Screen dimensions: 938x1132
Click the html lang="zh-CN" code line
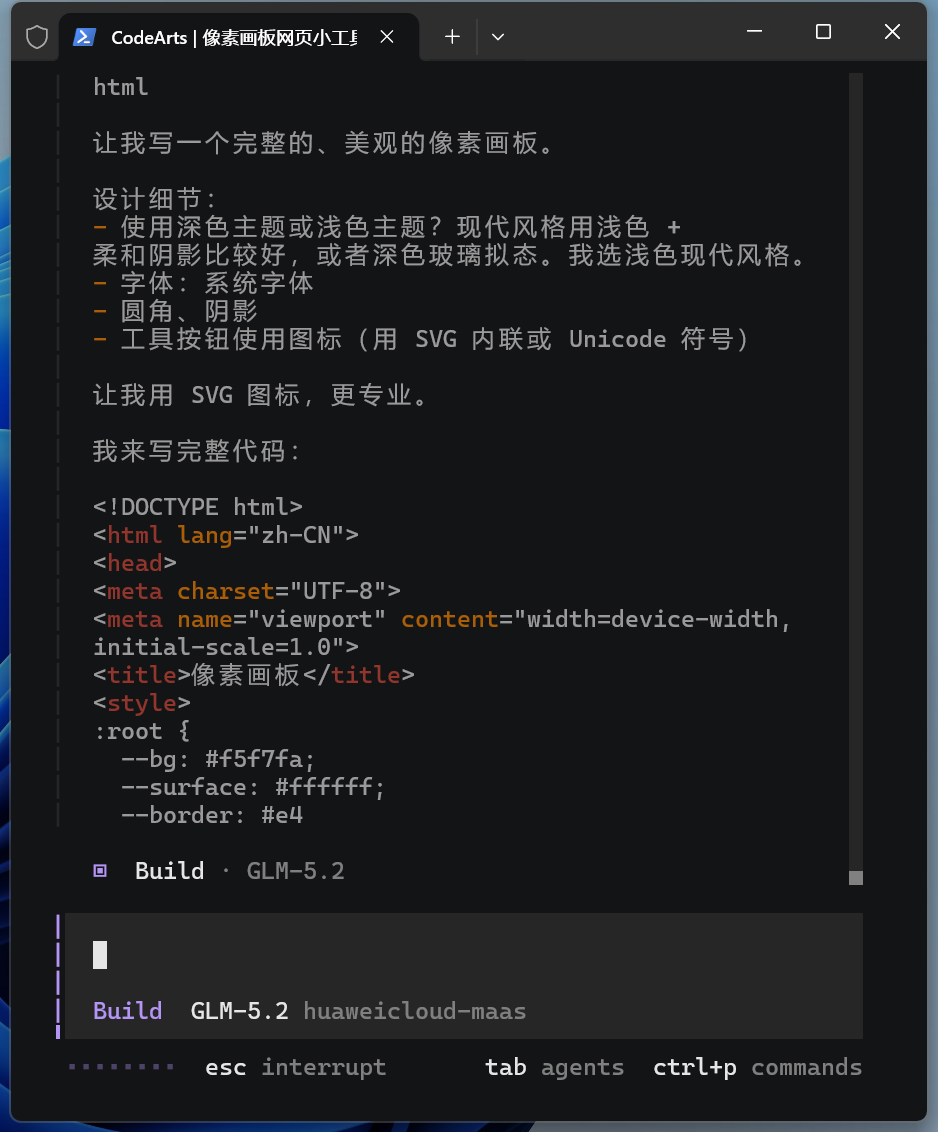(226, 535)
